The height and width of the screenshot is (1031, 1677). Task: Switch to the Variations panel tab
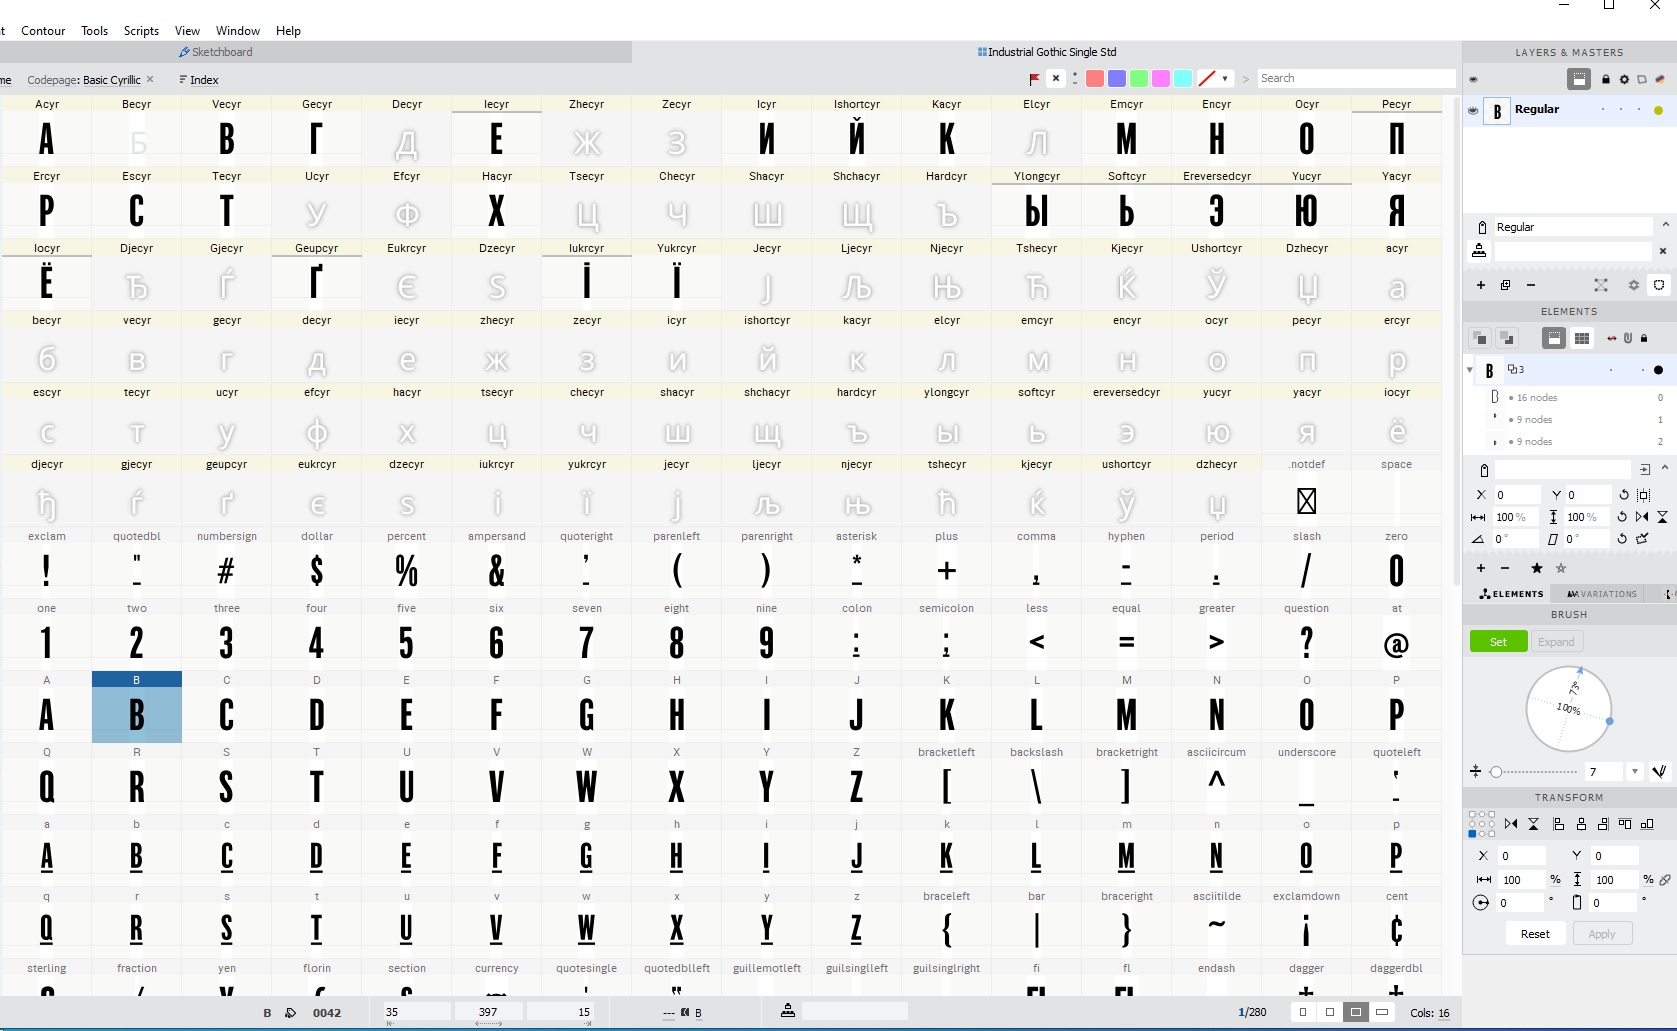[x=1602, y=594]
